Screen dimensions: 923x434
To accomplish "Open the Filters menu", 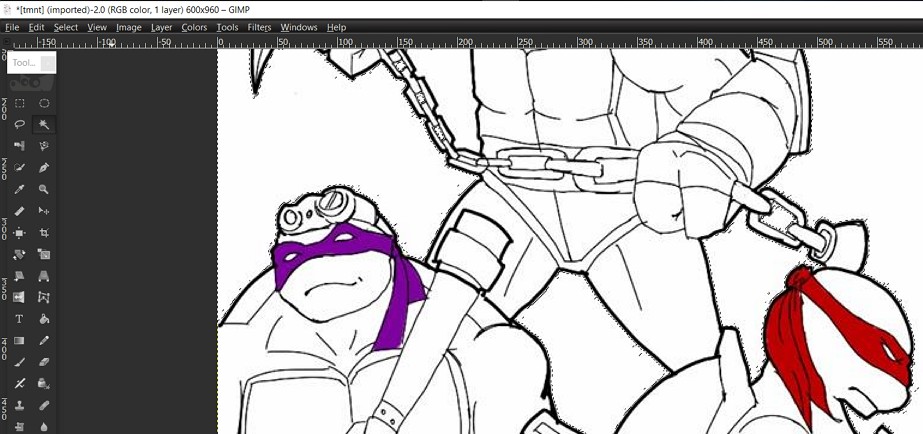I will point(259,27).
